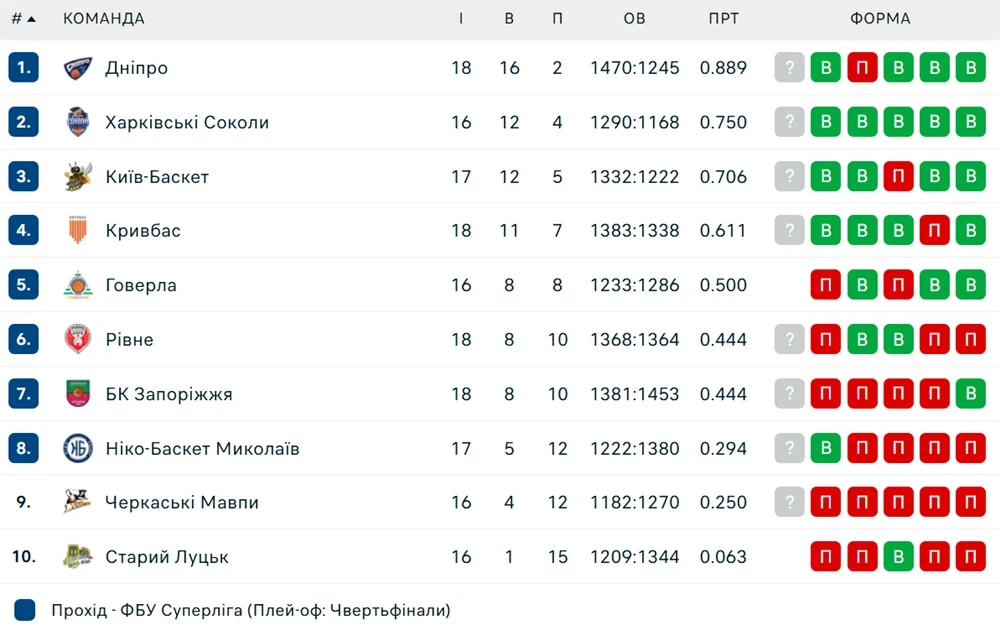Viewport: 1000px width, 630px height.
Task: Click the Рівне team logo
Action: coord(78,339)
